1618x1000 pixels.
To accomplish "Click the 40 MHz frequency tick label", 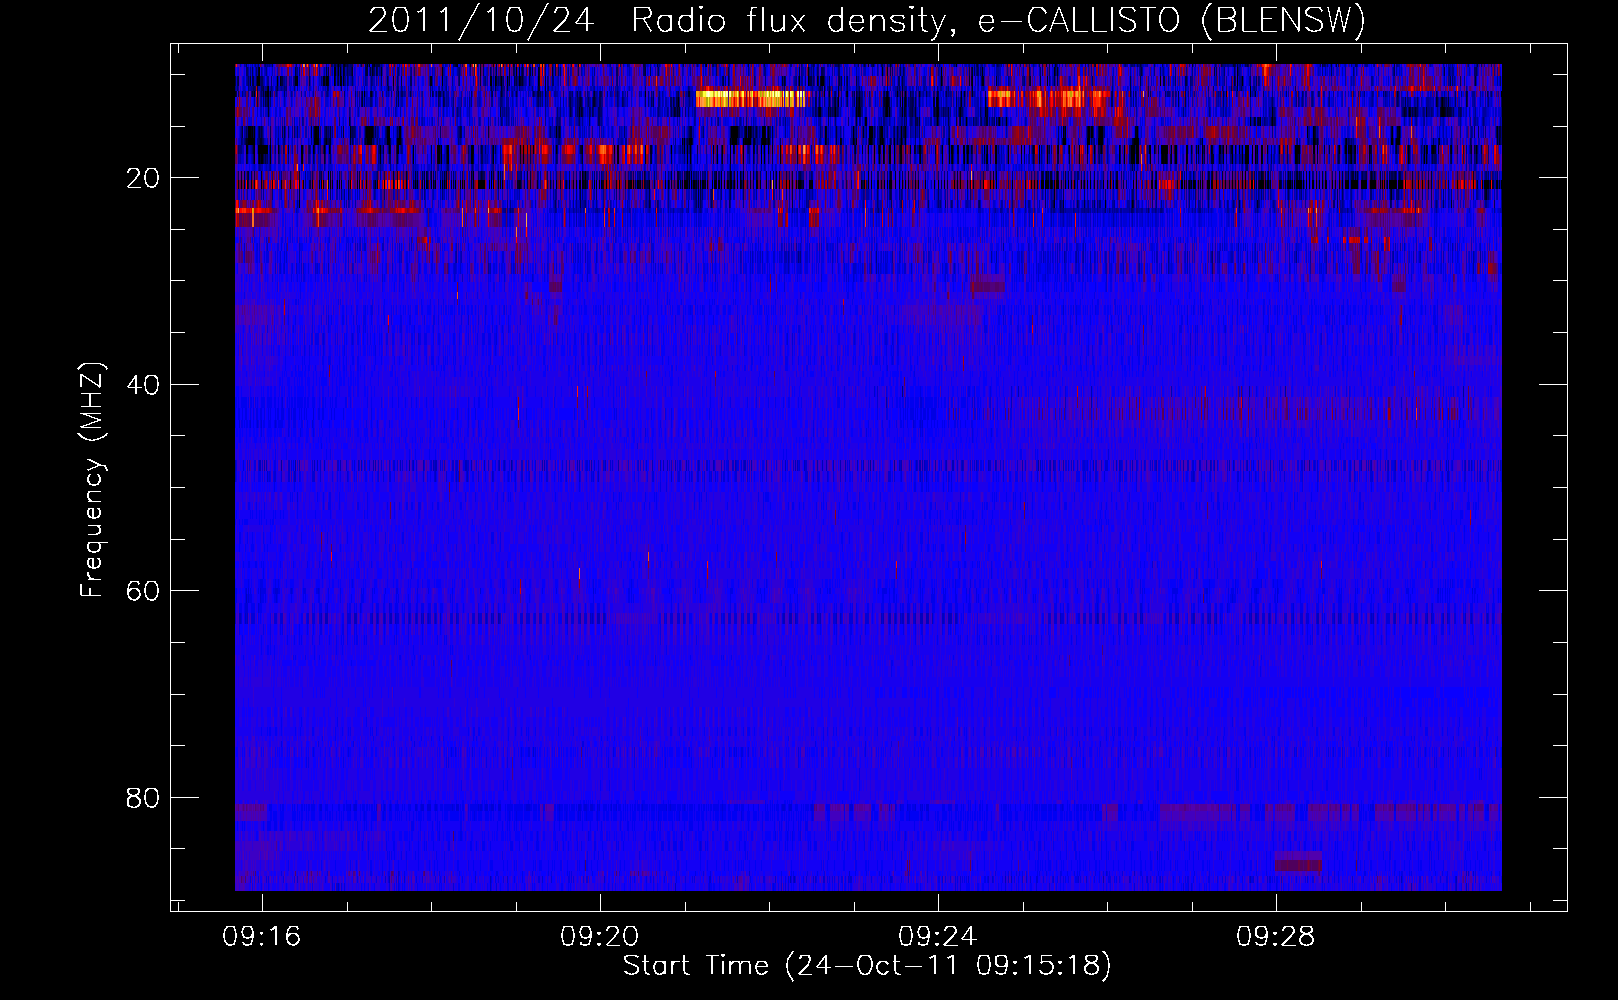I will (x=143, y=385).
